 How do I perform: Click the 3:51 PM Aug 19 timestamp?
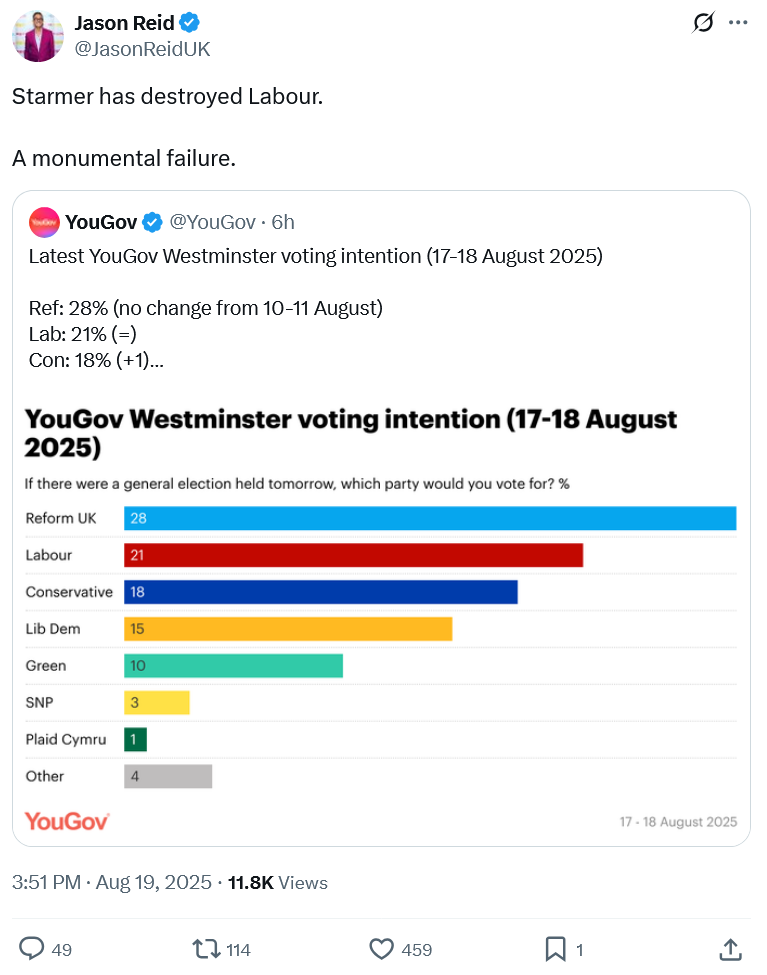click(x=112, y=883)
